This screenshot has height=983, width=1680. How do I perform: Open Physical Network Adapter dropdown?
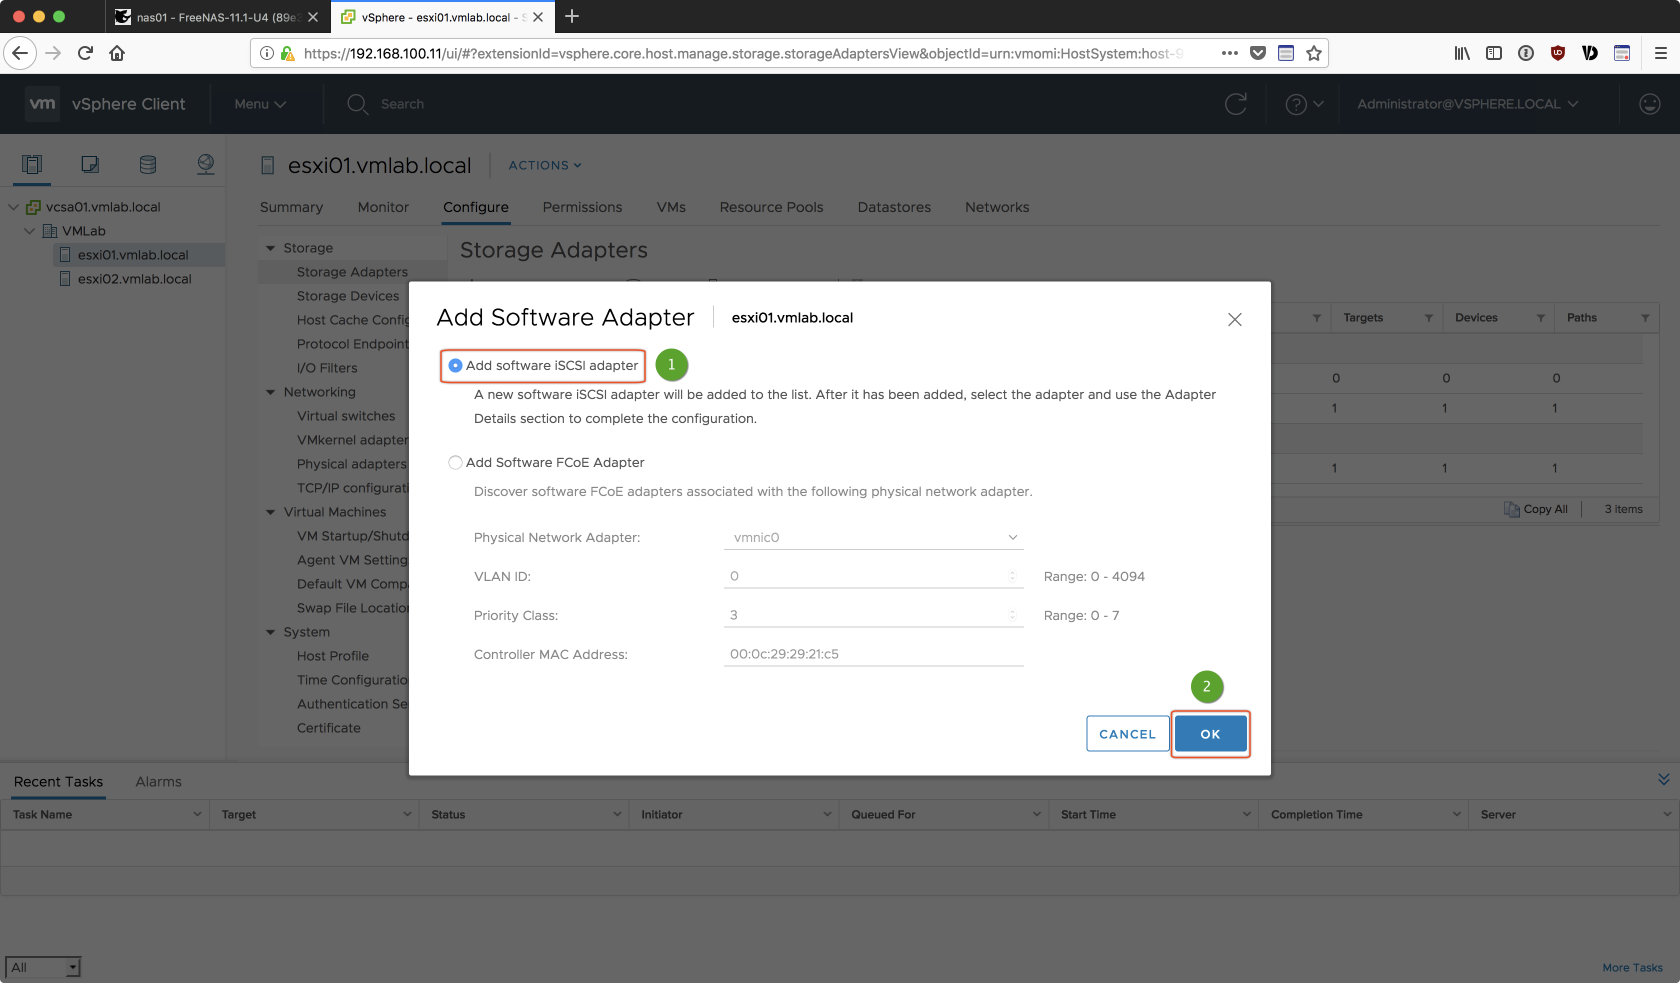(x=874, y=538)
